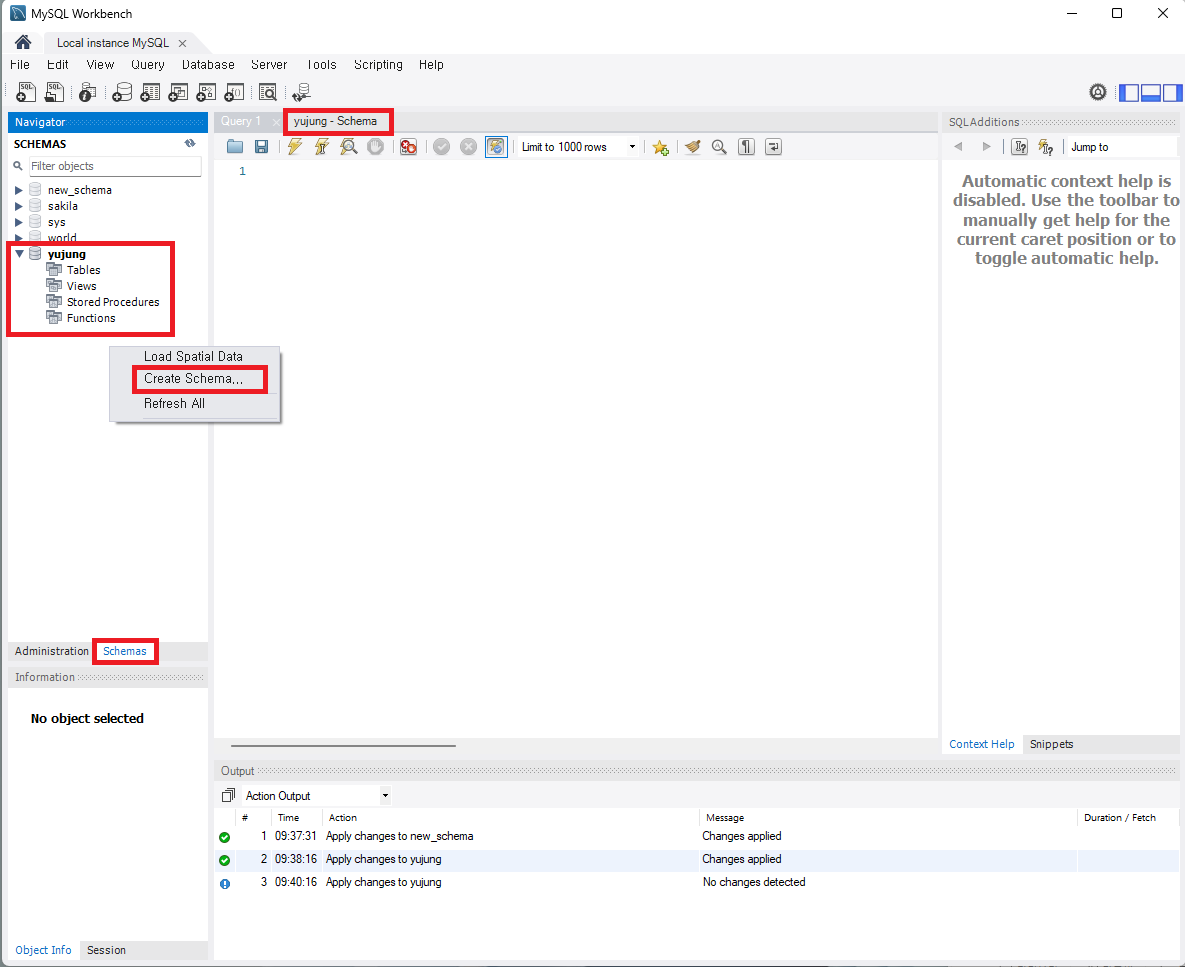Reconnect to the DBMS server
Viewport: 1185px width, 967px height.
[302, 92]
